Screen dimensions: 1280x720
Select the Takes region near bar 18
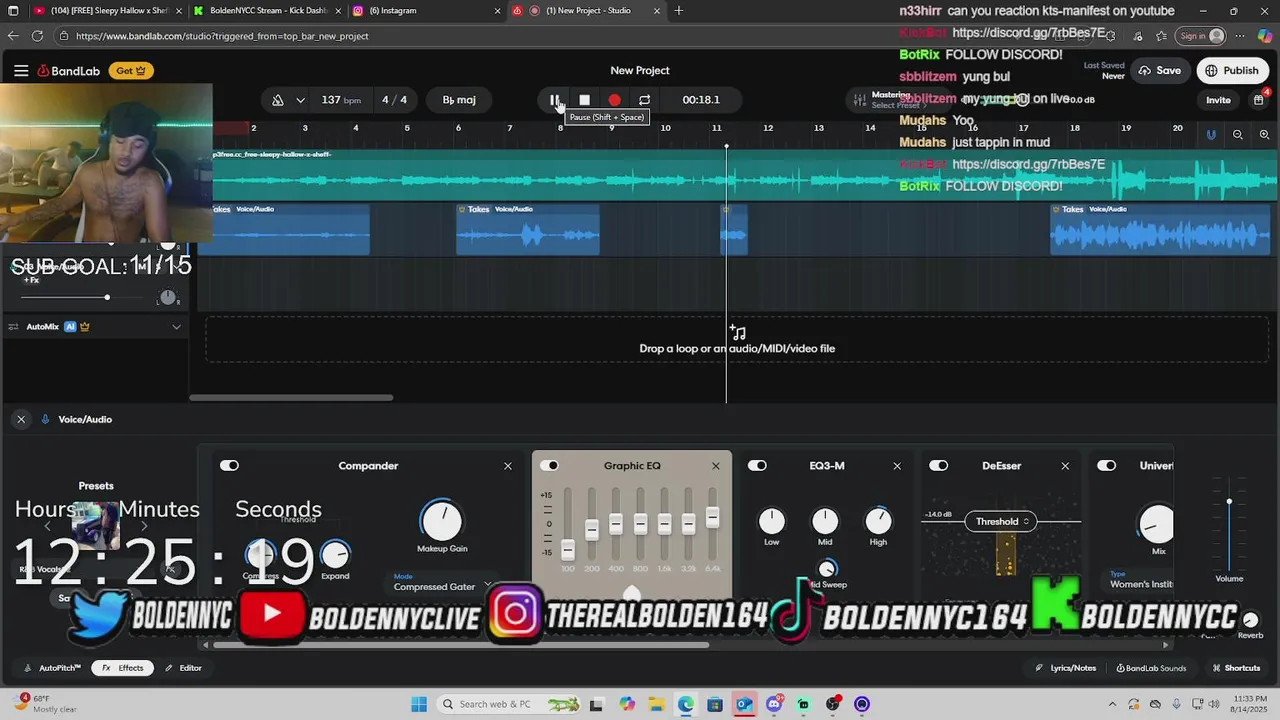pos(1160,229)
